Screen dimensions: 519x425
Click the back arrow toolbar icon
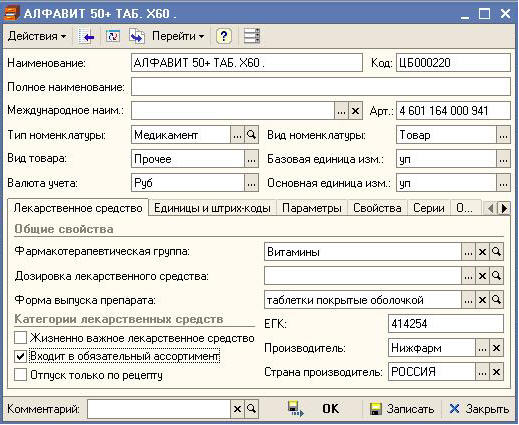[87, 36]
